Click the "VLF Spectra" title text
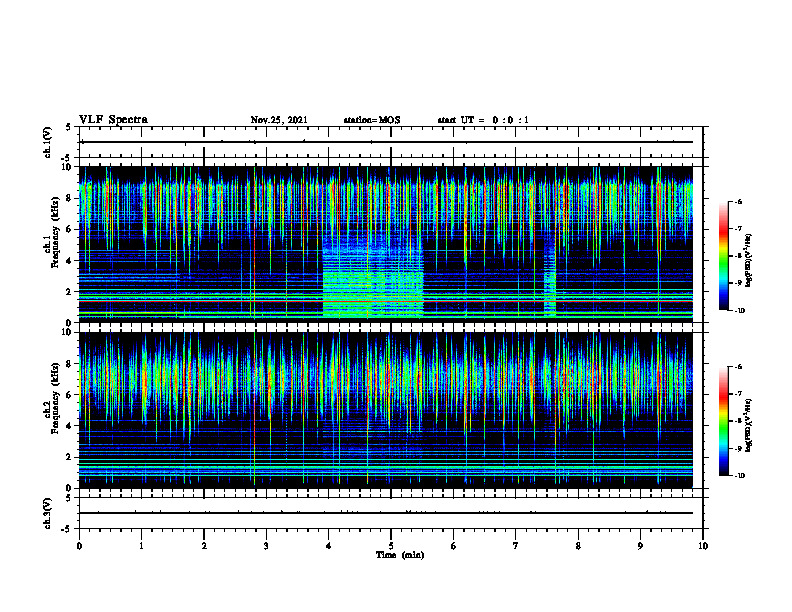Screen dimensions: 792x612 pos(113,120)
